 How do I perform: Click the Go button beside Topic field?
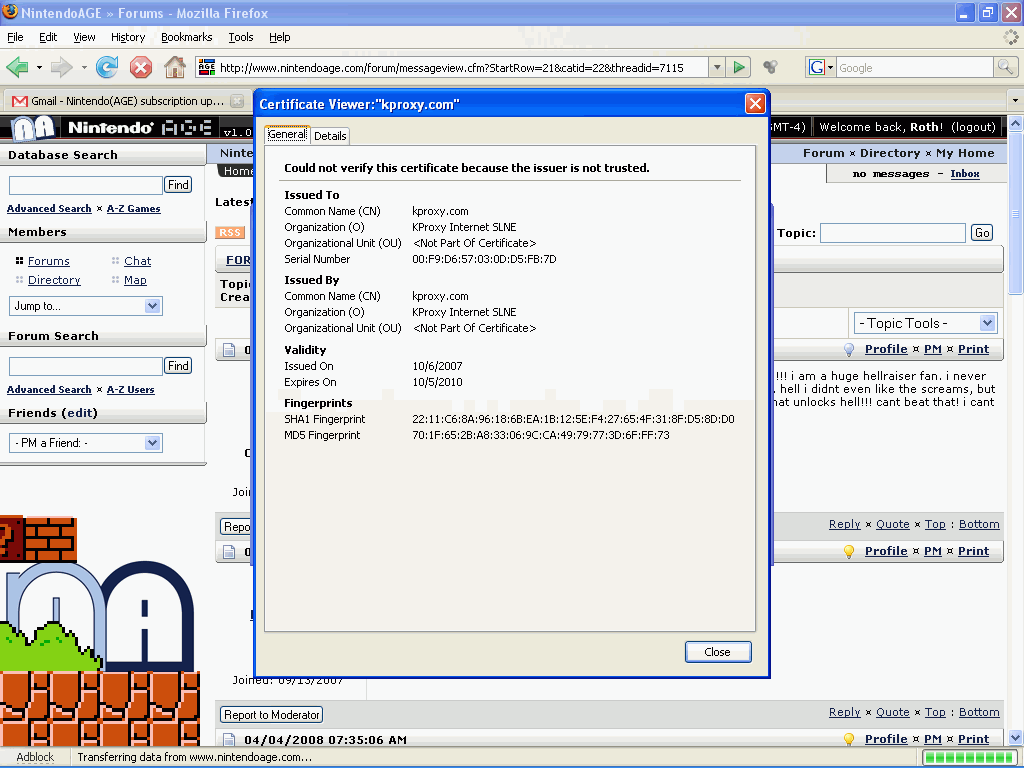(x=982, y=232)
